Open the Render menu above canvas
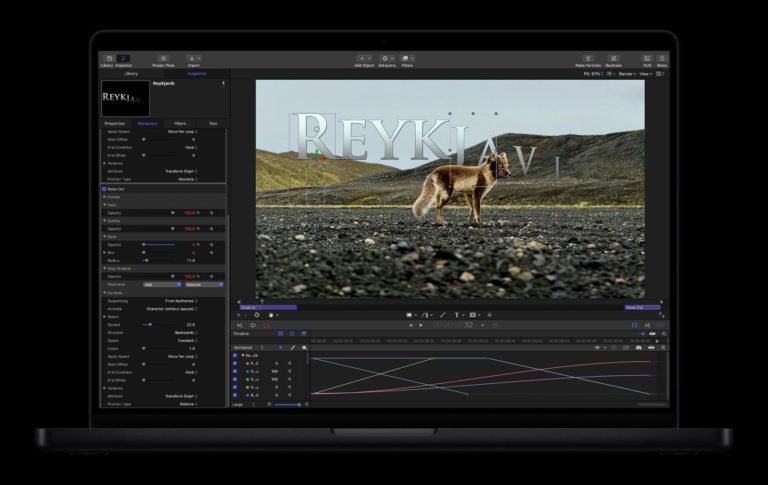 click(x=627, y=74)
